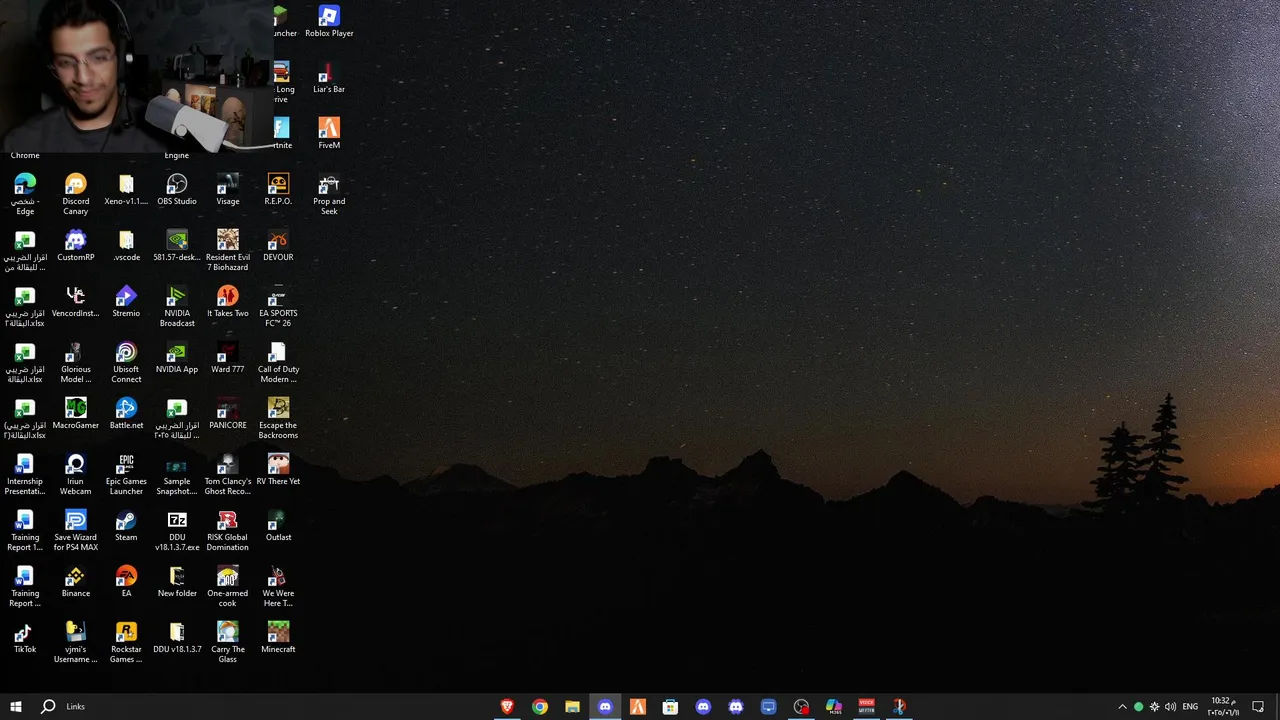Open Liar's Bar desktop shortcut
Image resolution: width=1280 pixels, height=720 pixels.
pos(329,78)
